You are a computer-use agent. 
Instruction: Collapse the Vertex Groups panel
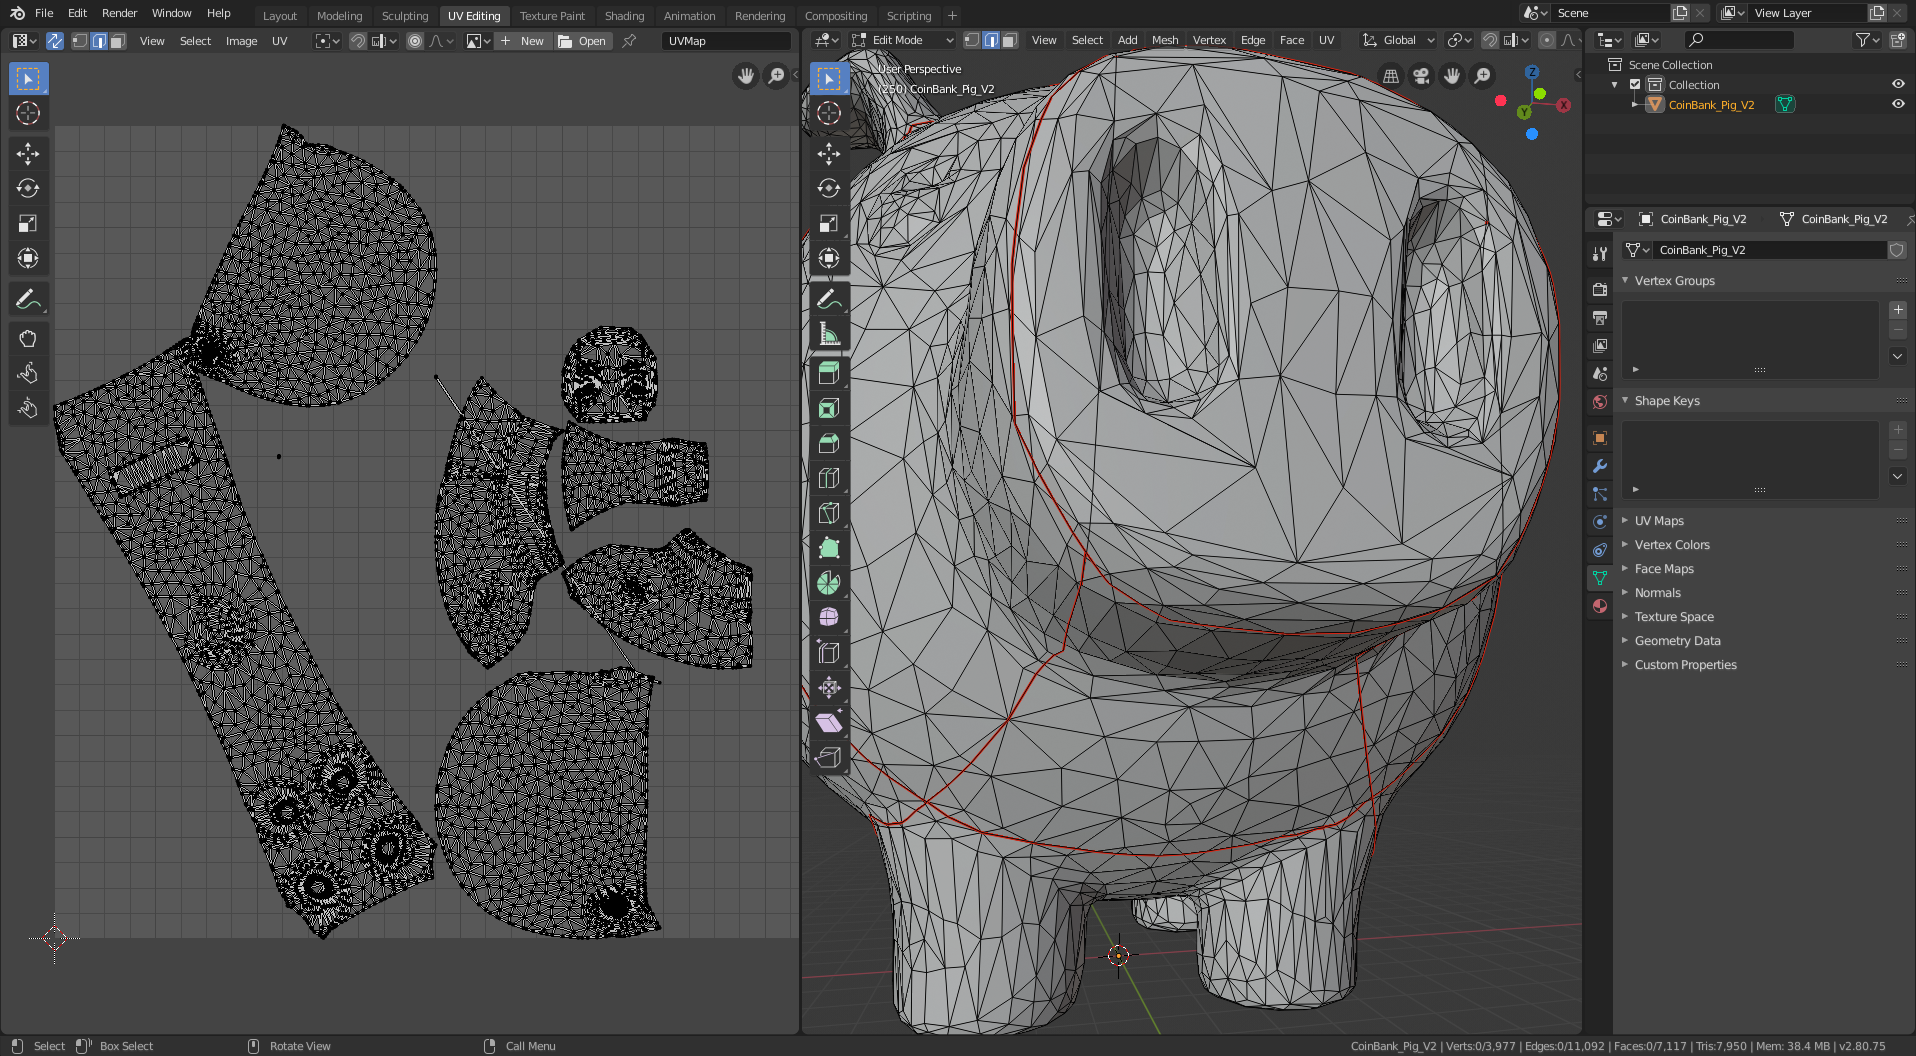[1674, 281]
